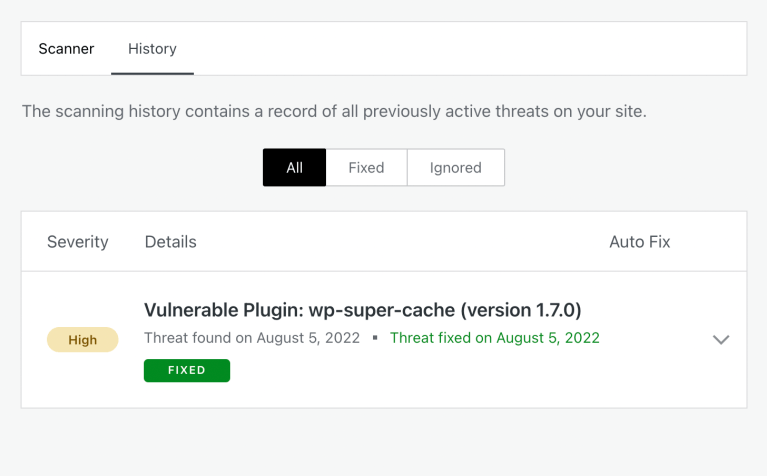This screenshot has height=476, width=767.
Task: Open Vulnerable Plugin wp-super-cache title
Action: tap(362, 310)
